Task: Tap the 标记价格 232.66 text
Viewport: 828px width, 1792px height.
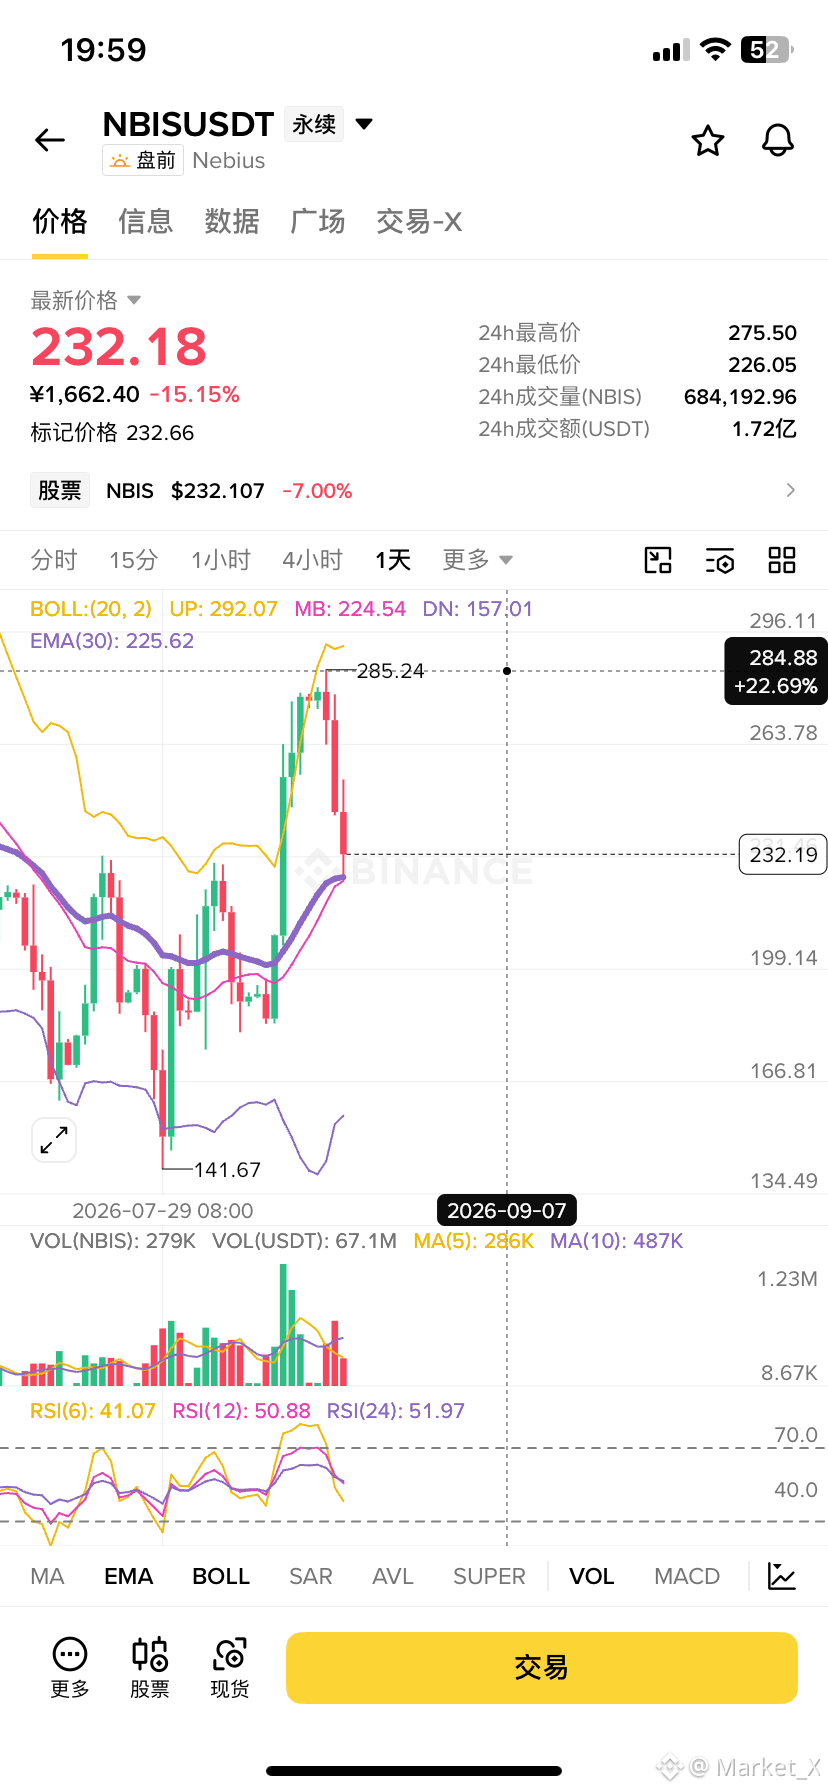Action: (x=112, y=432)
